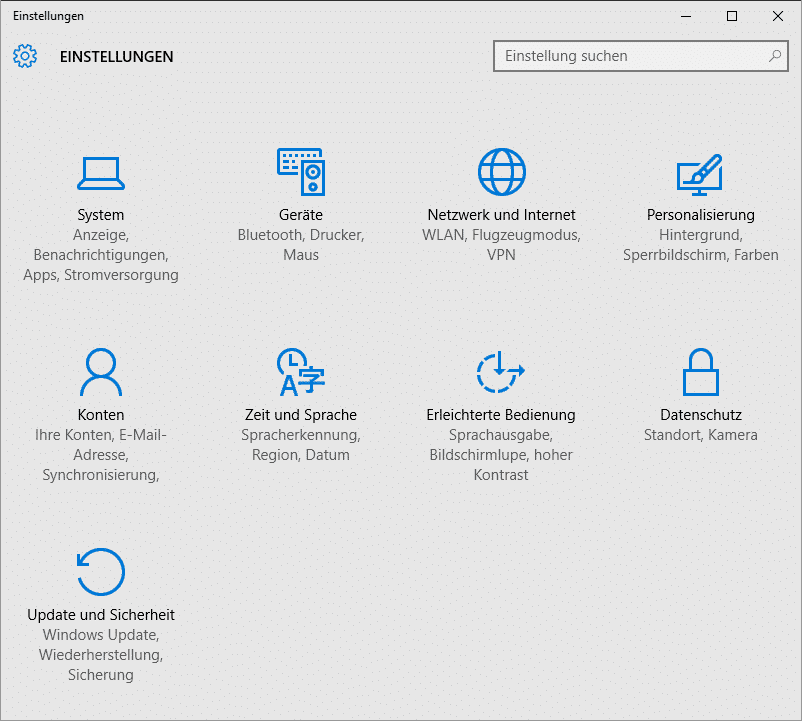The height and width of the screenshot is (721, 802).
Task: Click the EINSTELLUNGEN header text
Action: 117,57
